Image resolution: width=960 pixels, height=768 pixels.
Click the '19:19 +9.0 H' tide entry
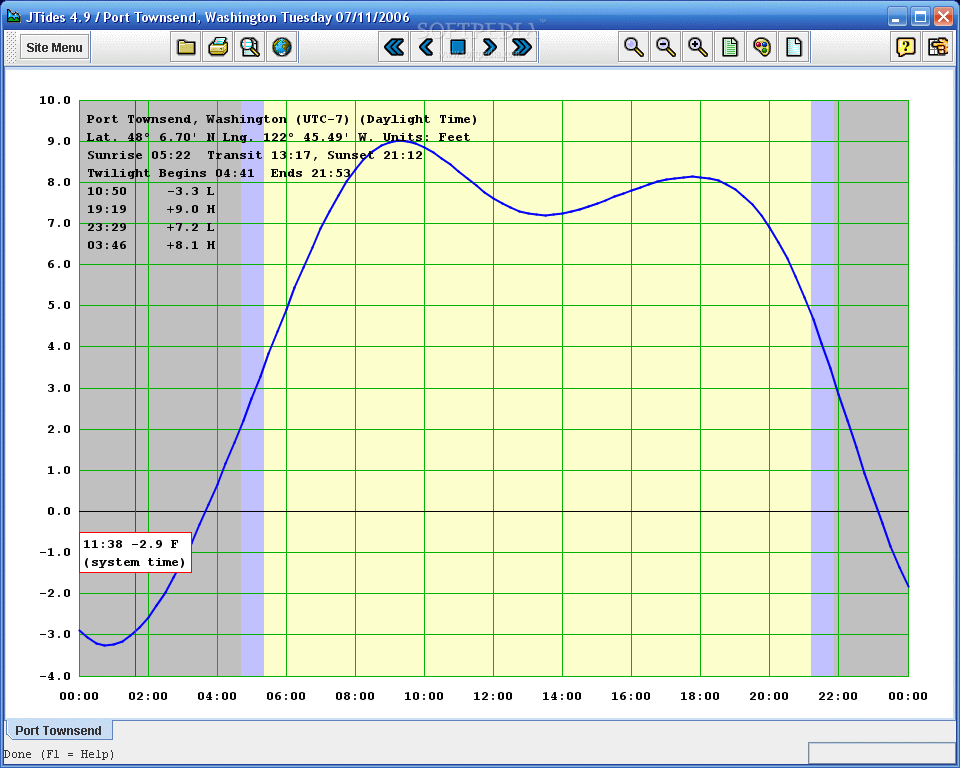[151, 209]
